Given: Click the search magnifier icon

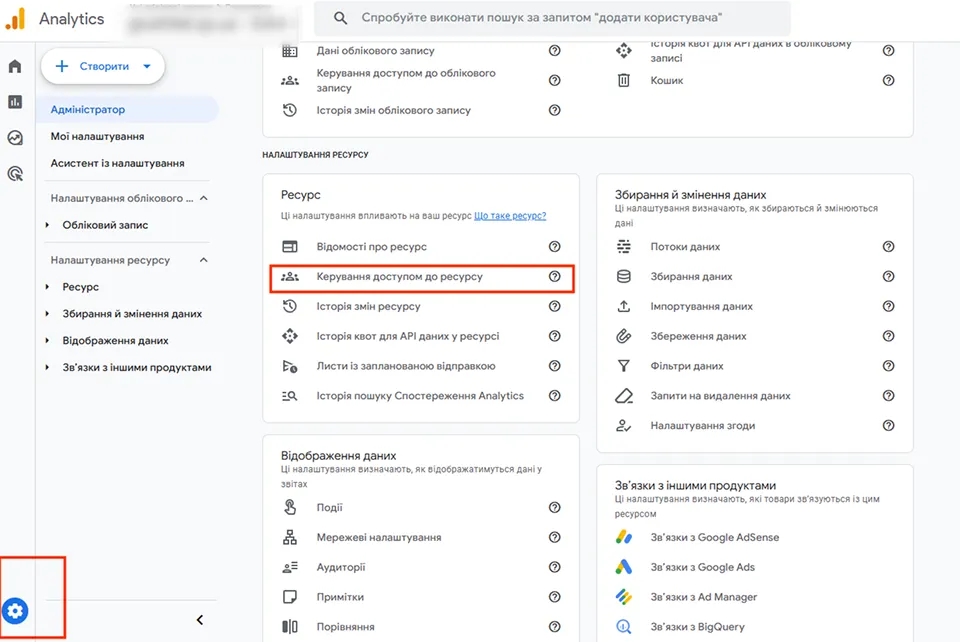Looking at the screenshot, I should click(340, 18).
